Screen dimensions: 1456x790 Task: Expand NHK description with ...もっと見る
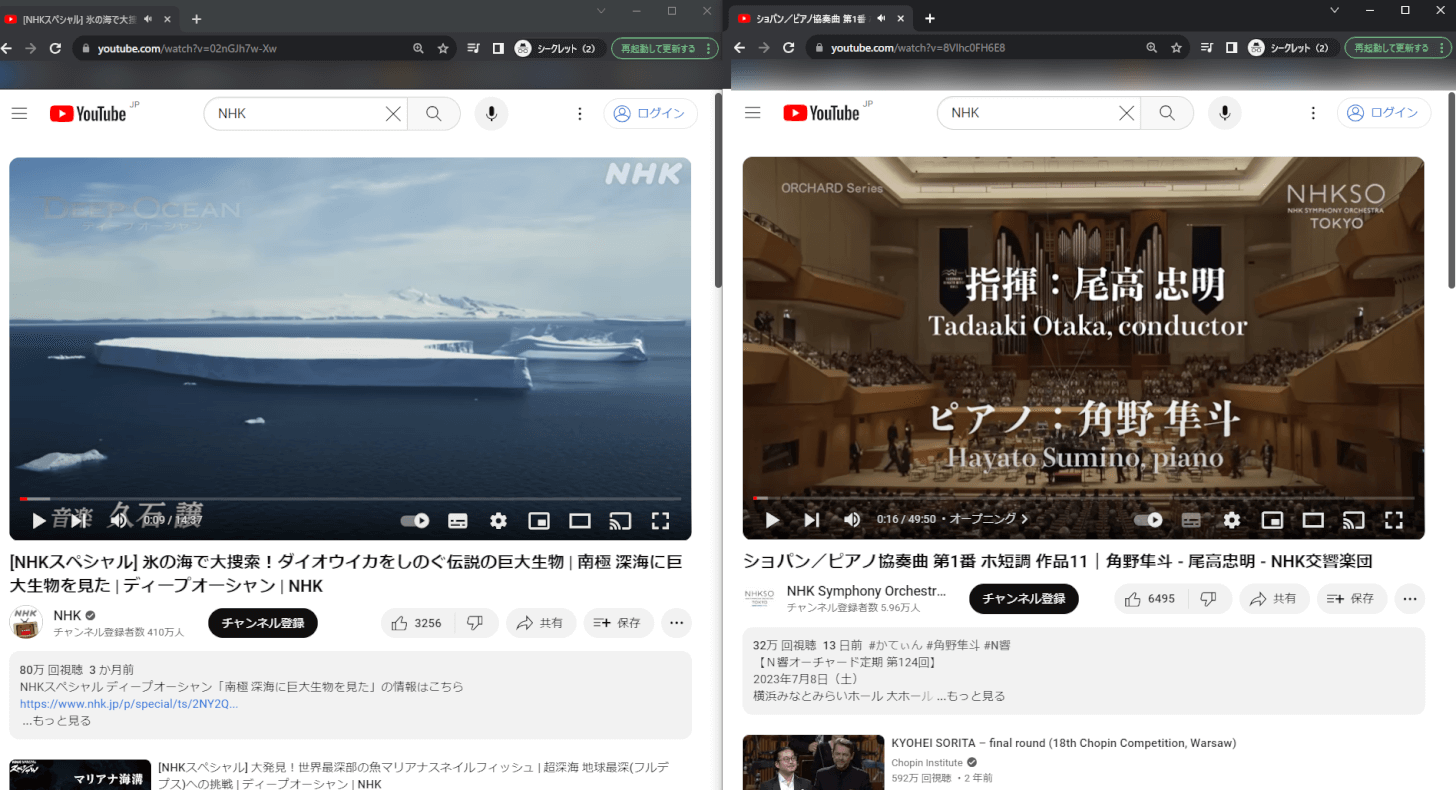point(57,720)
